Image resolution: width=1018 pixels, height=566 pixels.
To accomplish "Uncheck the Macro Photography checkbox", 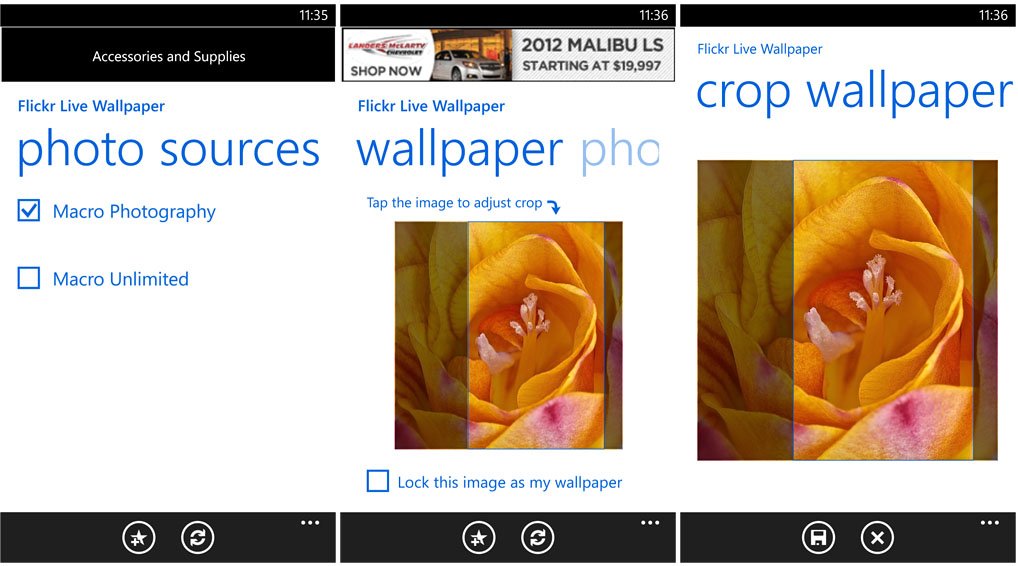I will click(29, 210).
